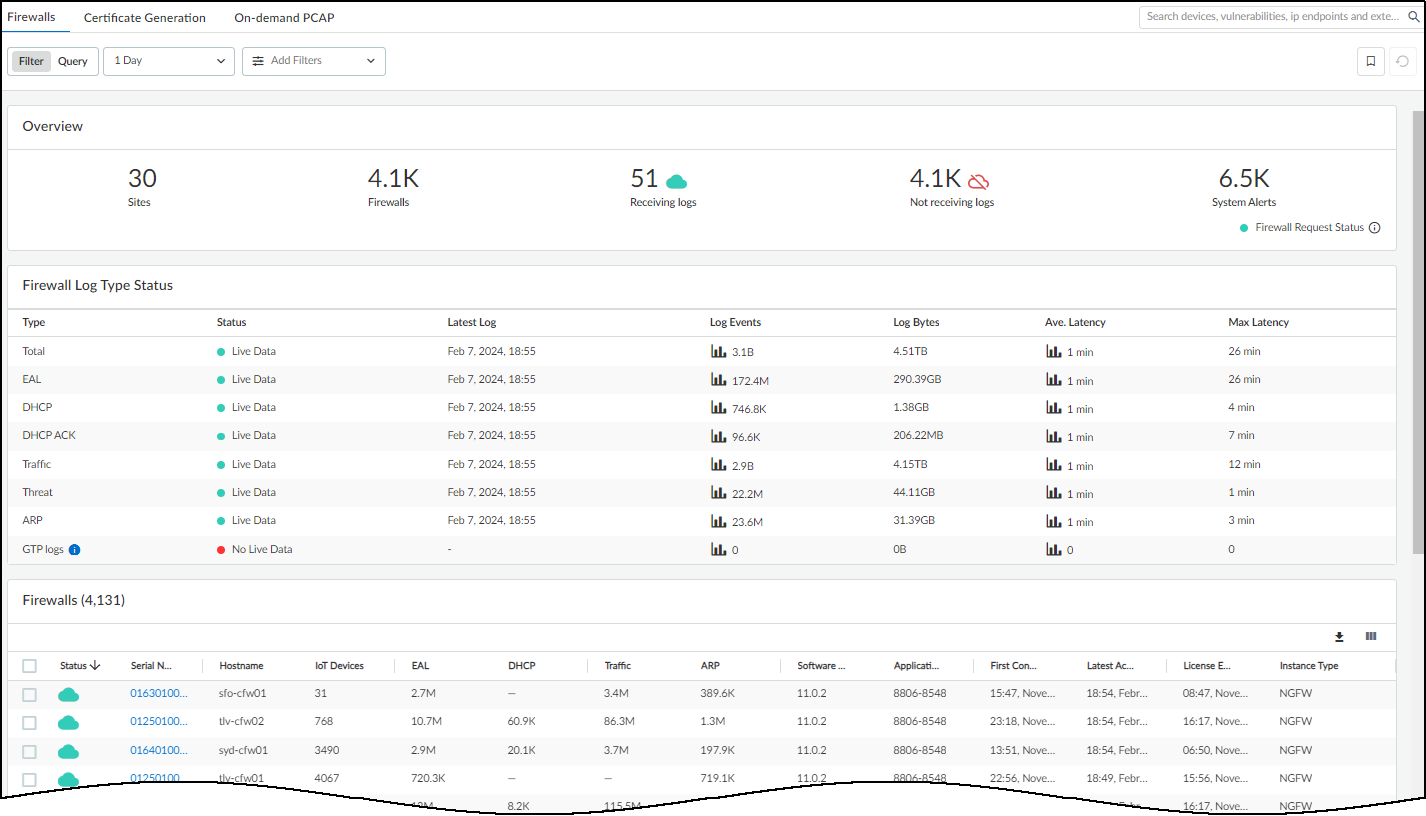Open the Add Filters dropdown
The height and width of the screenshot is (816, 1426).
point(313,61)
